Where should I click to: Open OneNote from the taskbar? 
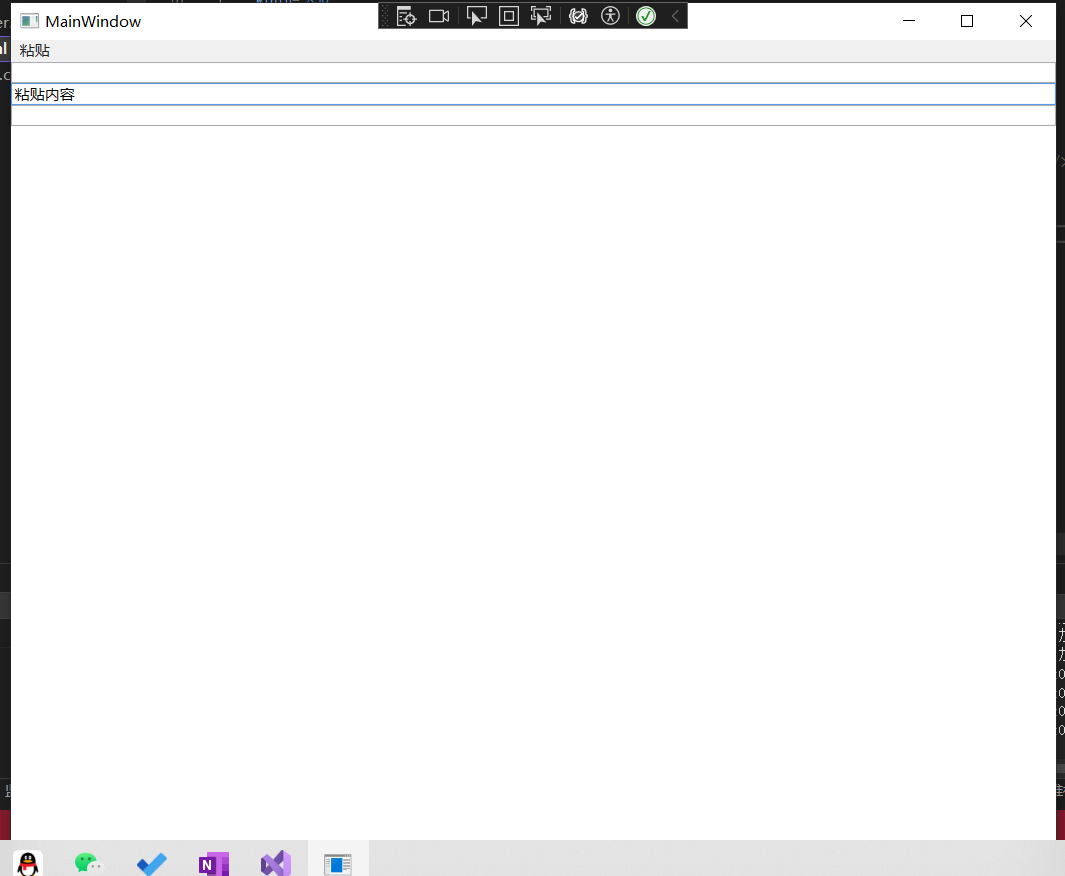tap(213, 864)
